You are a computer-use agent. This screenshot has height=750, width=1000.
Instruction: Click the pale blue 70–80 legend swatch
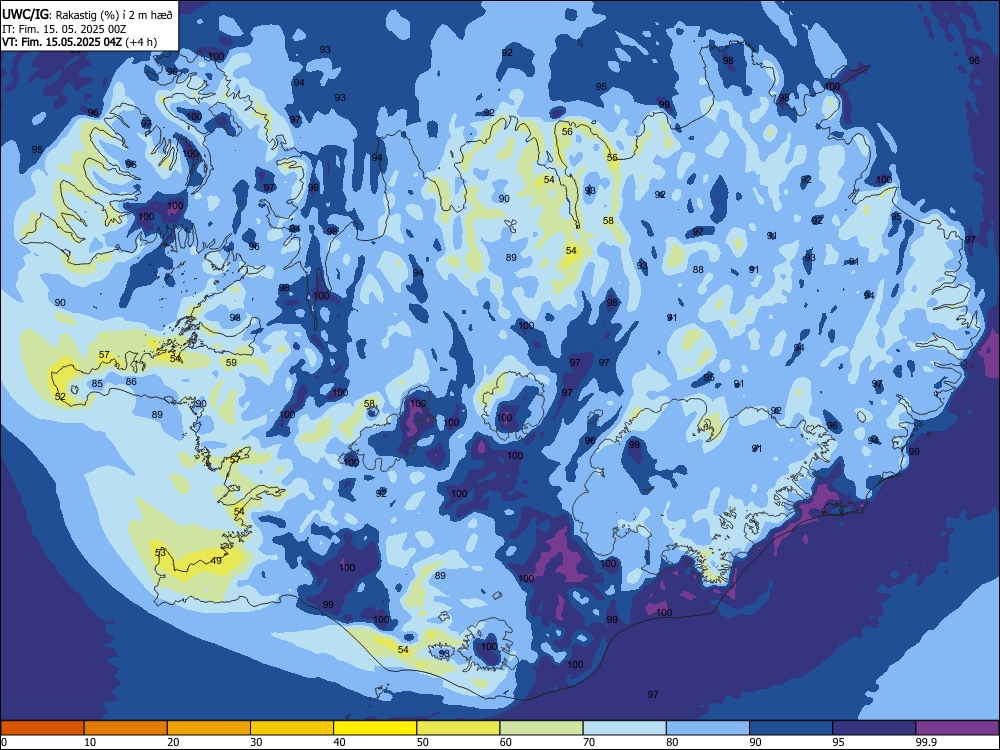(x=624, y=728)
